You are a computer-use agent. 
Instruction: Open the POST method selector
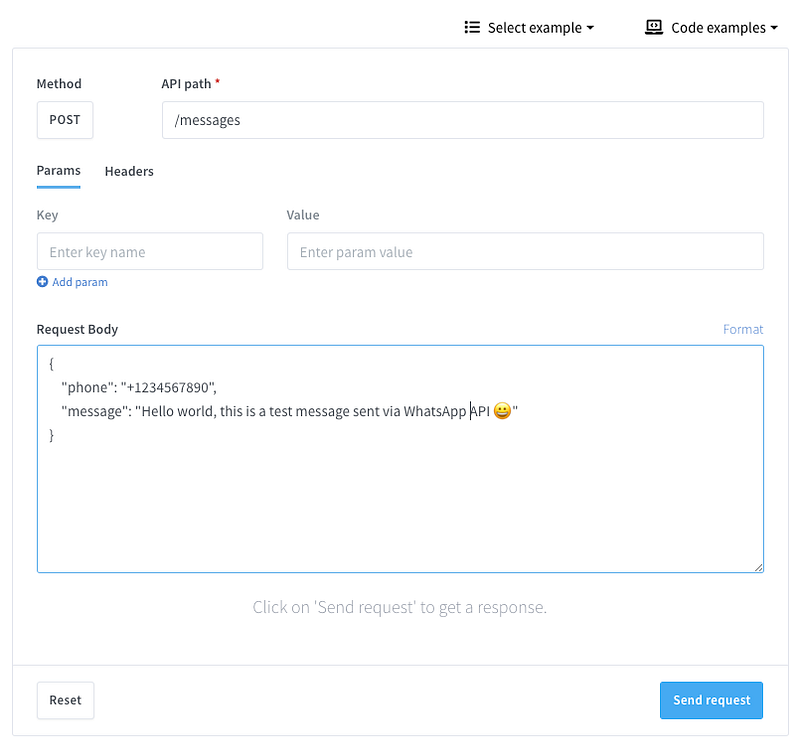(x=65, y=120)
